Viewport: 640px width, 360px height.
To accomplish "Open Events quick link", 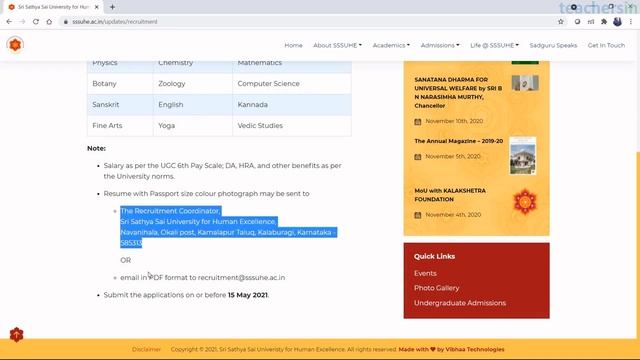I will point(425,273).
